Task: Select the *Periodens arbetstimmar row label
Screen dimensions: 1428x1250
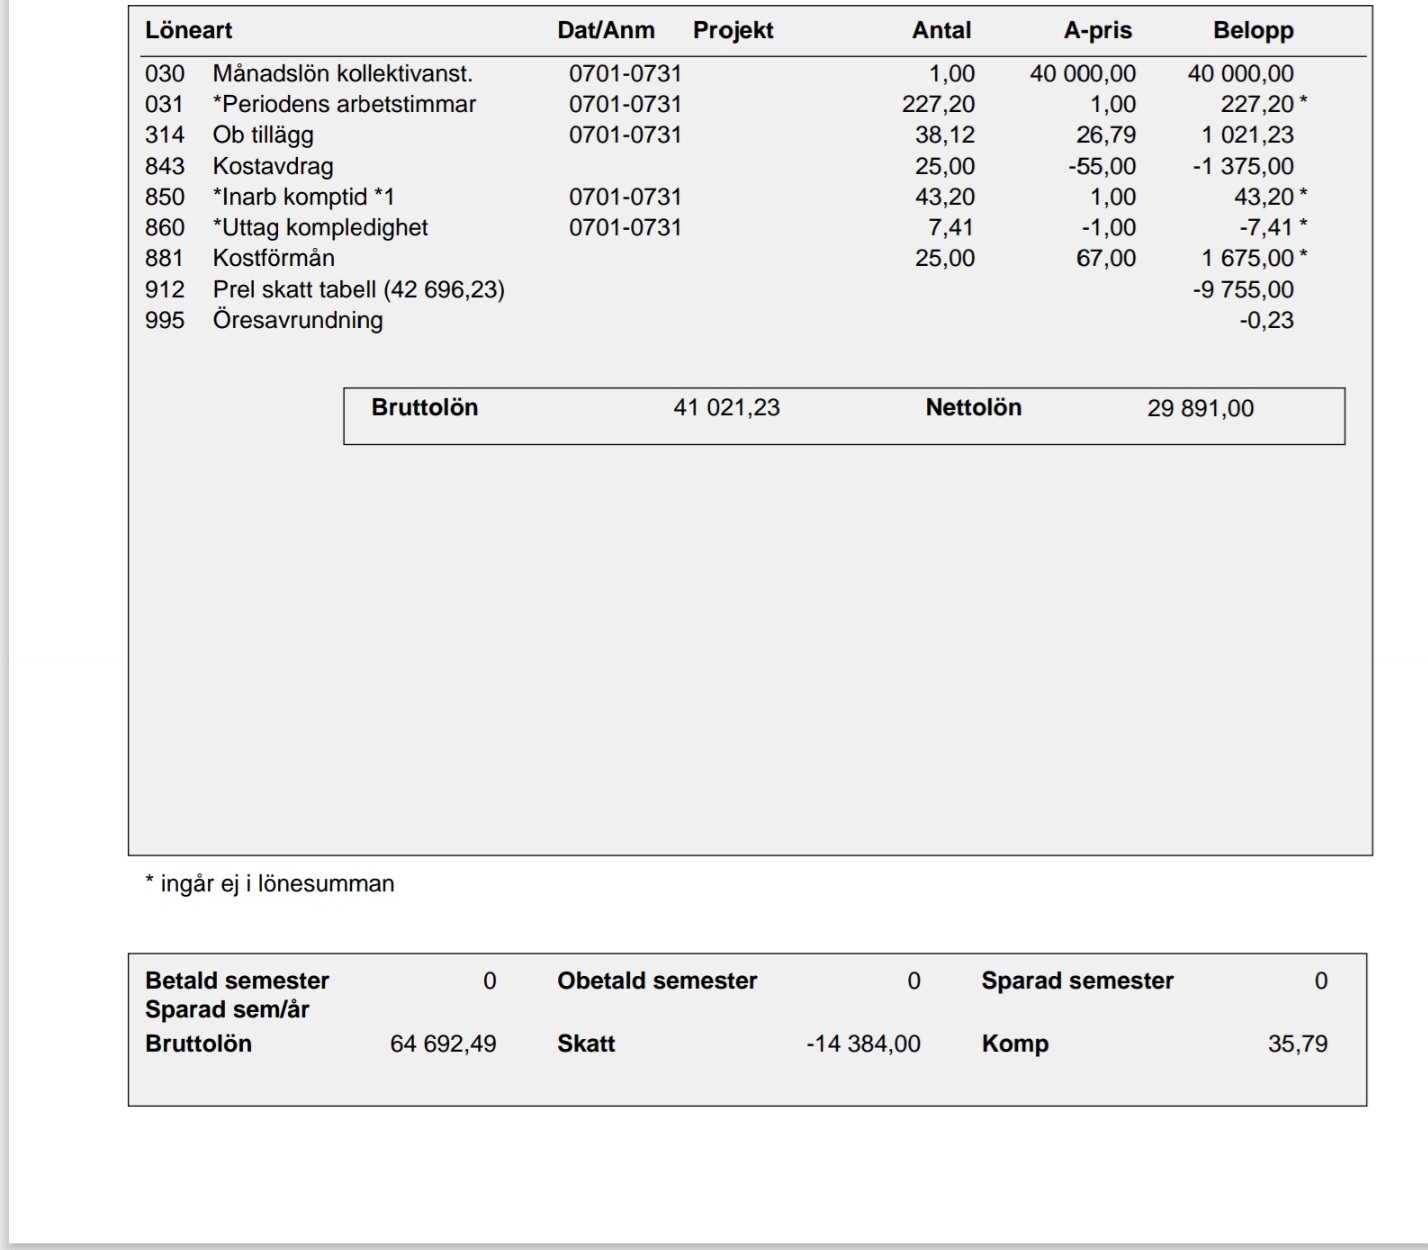Action: 344,104
